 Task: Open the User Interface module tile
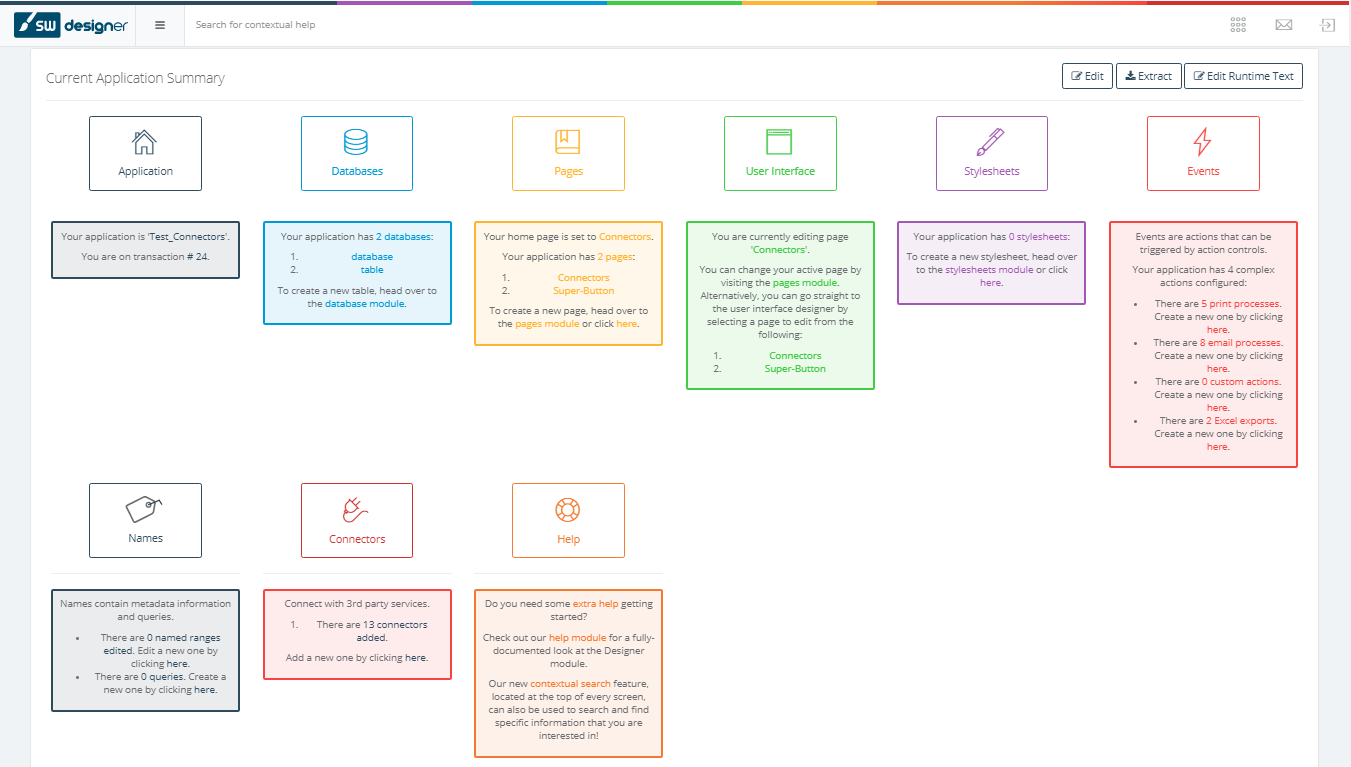(x=780, y=153)
